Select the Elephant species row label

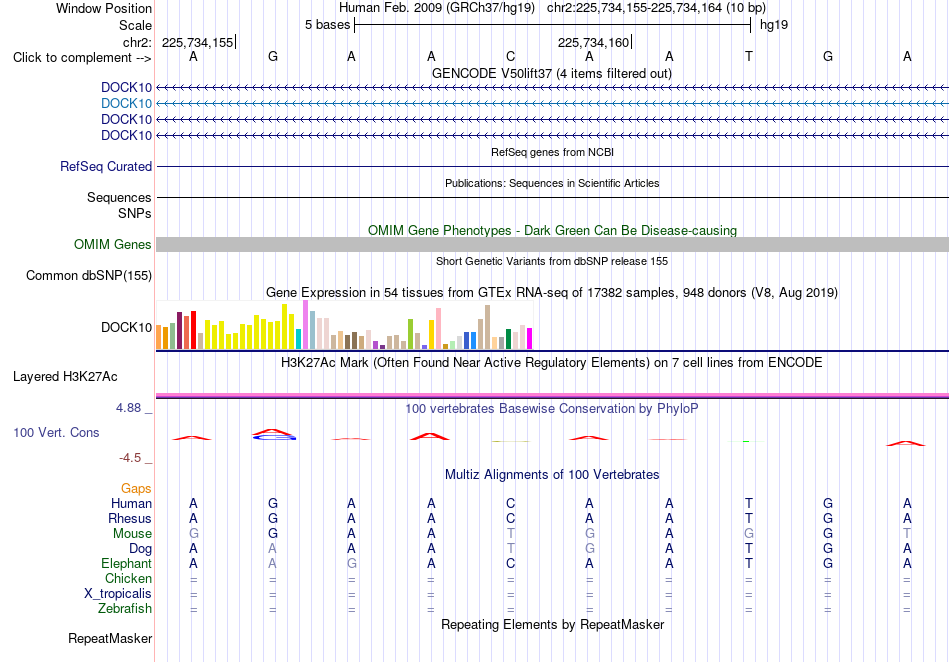point(127,563)
